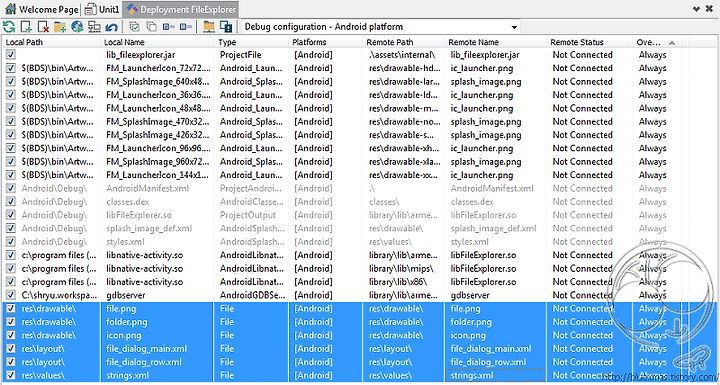Uncheck the lib_fileexplorer.jar row checkbox
Viewport: 720px width, 385px height.
pos(10,55)
